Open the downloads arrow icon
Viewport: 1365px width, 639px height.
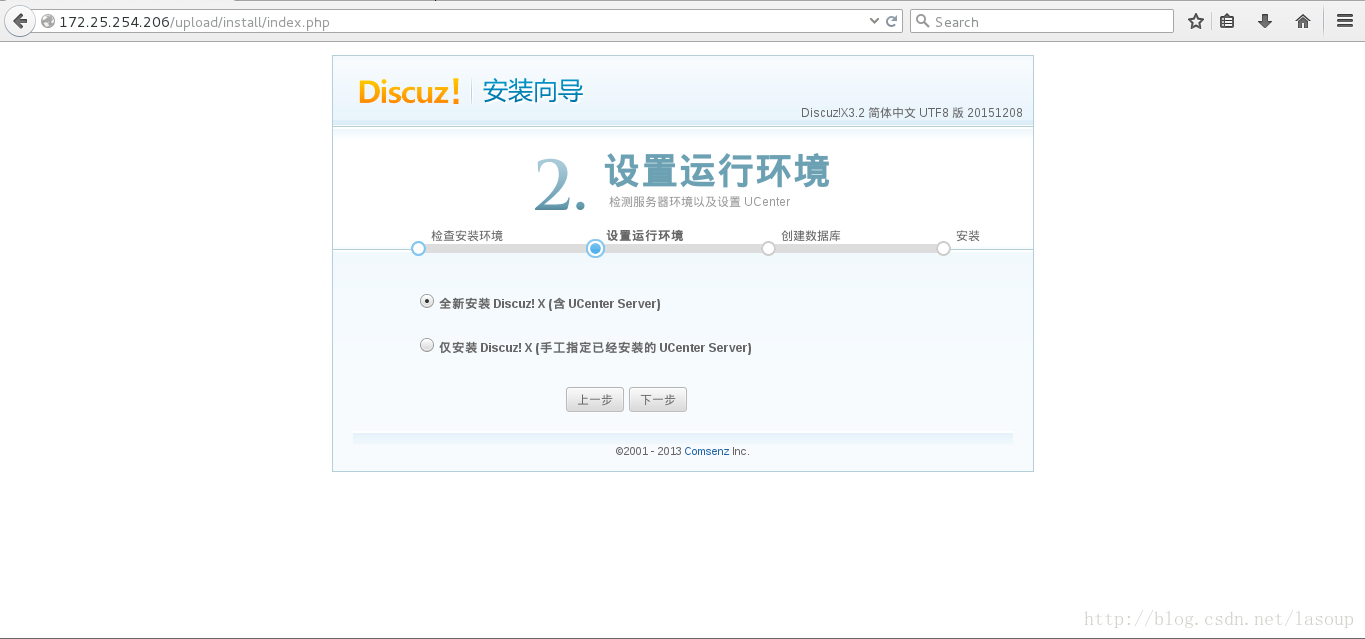1265,21
